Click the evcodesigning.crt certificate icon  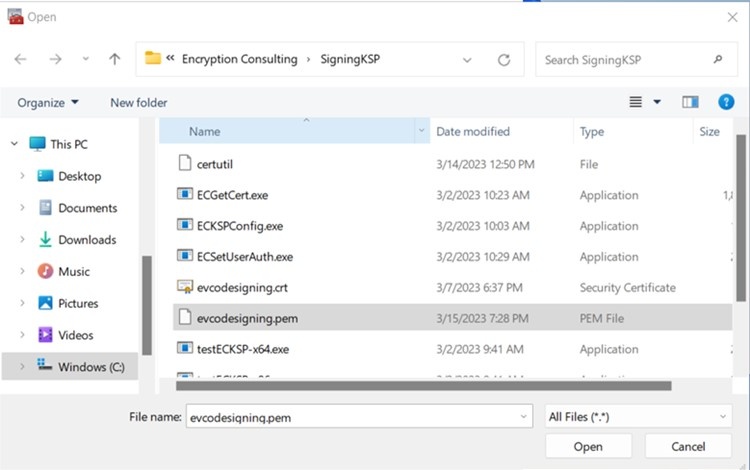point(185,286)
